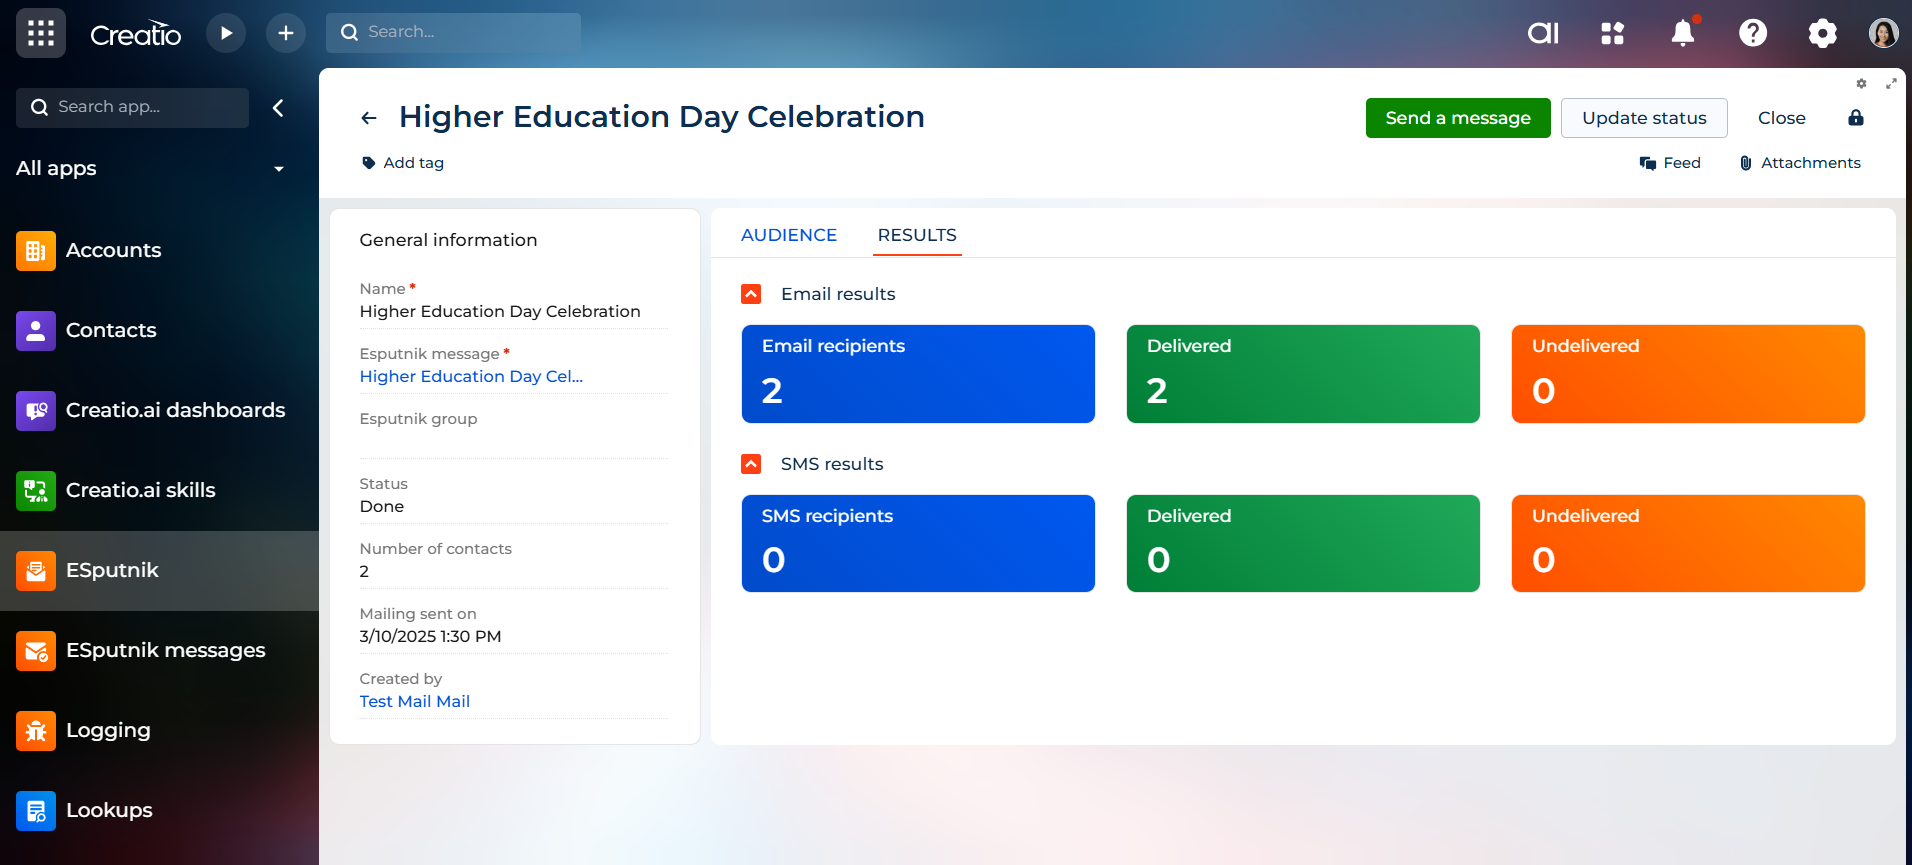Open the help question mark icon
Screen dimensions: 1912x865
pos(1753,33)
